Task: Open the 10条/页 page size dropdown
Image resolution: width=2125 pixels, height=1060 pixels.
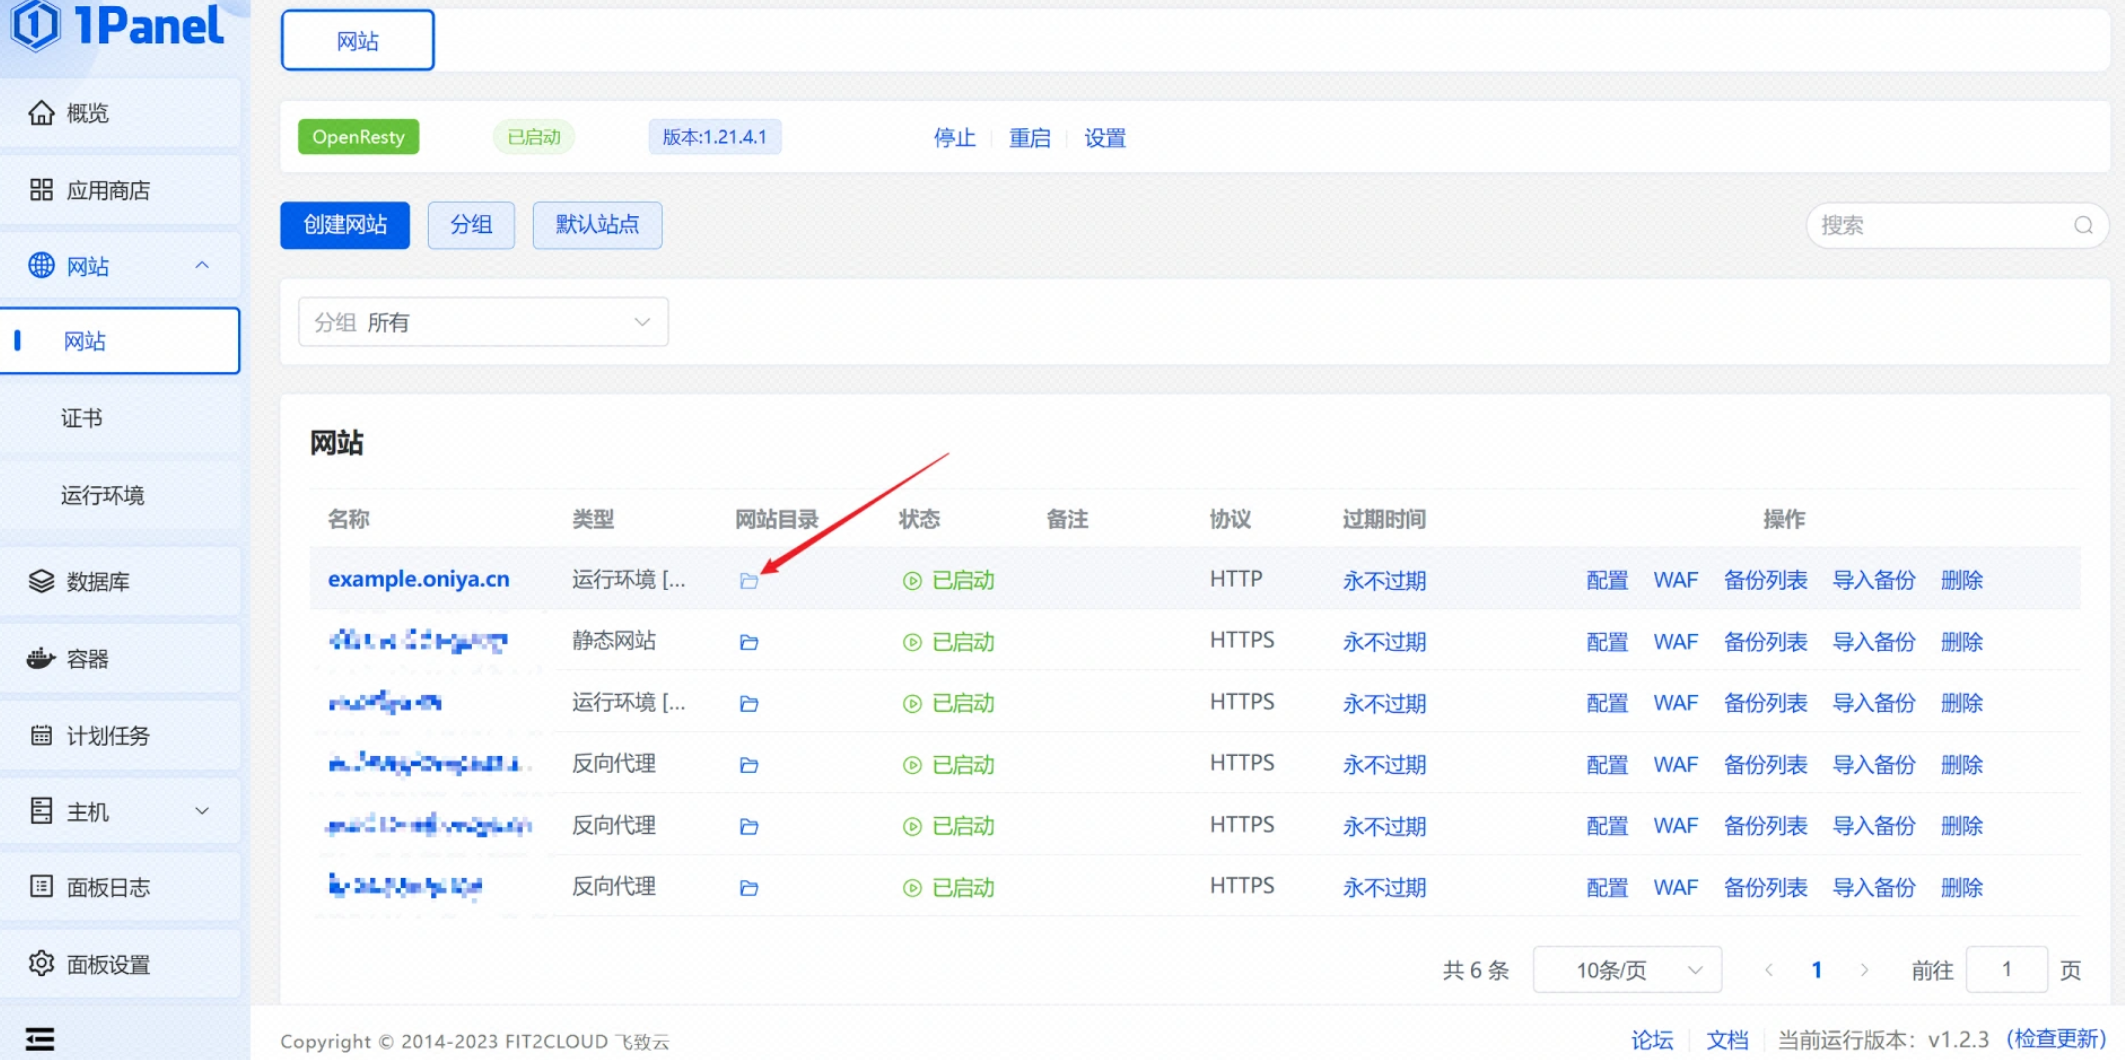Action: 1626,969
